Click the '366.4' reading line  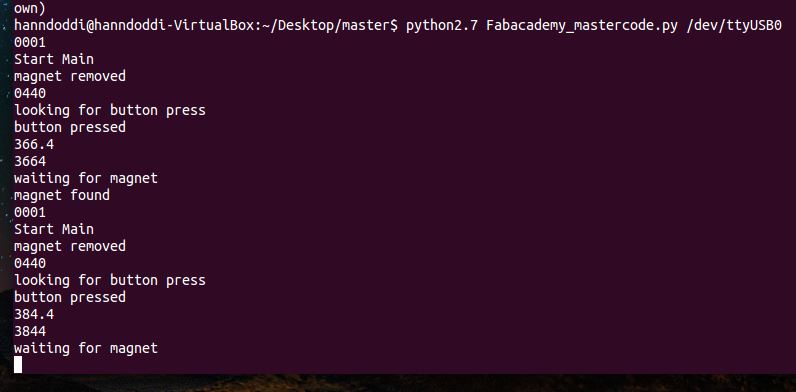34,144
